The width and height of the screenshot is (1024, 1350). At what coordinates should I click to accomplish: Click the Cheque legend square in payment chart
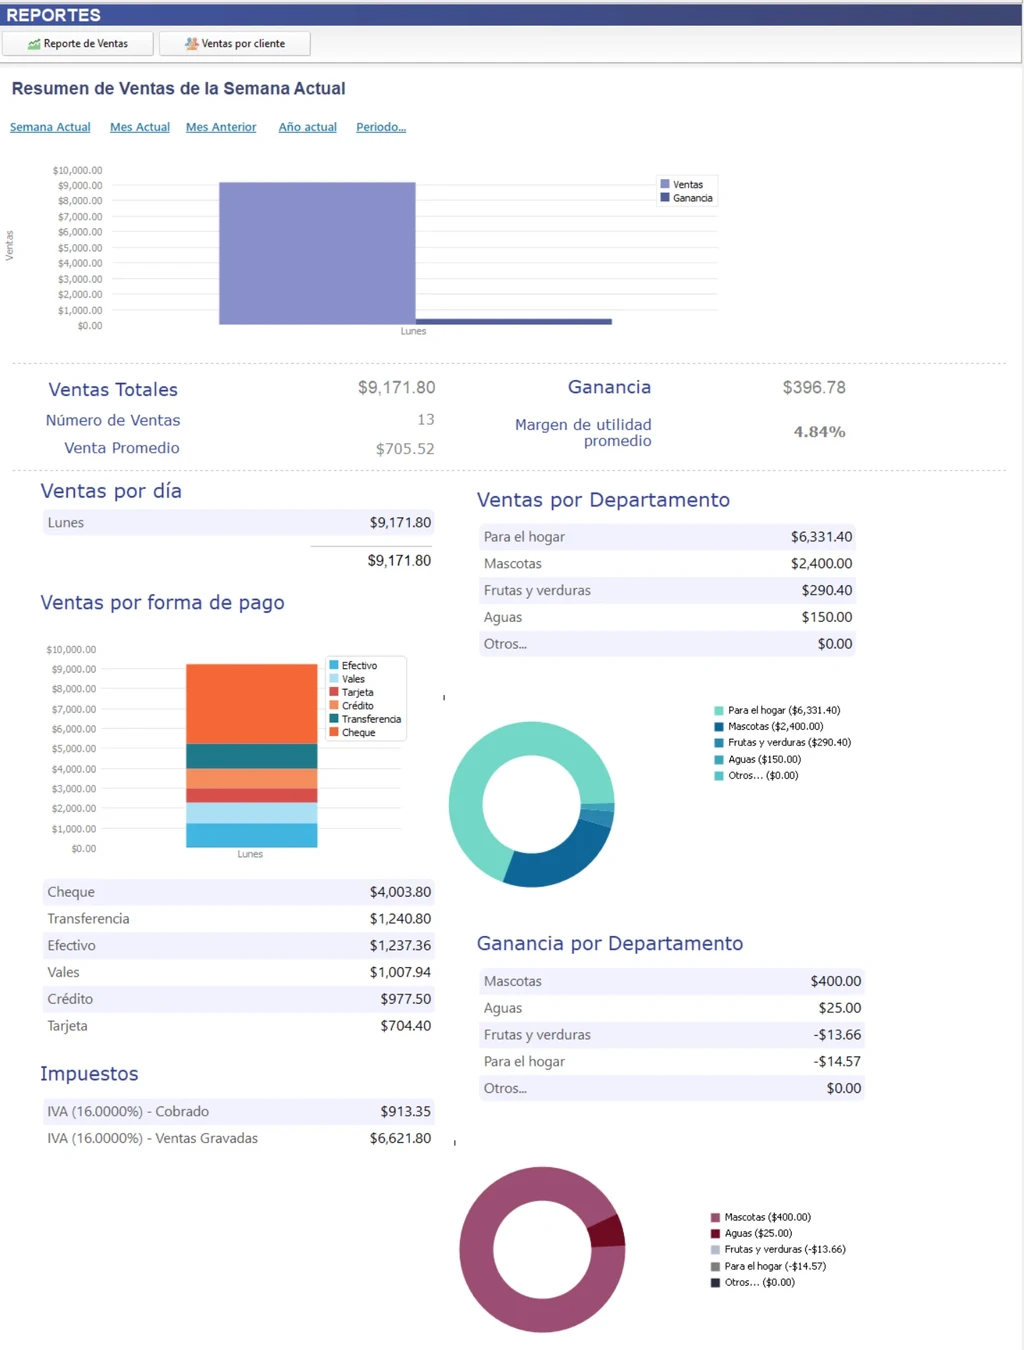(x=334, y=732)
